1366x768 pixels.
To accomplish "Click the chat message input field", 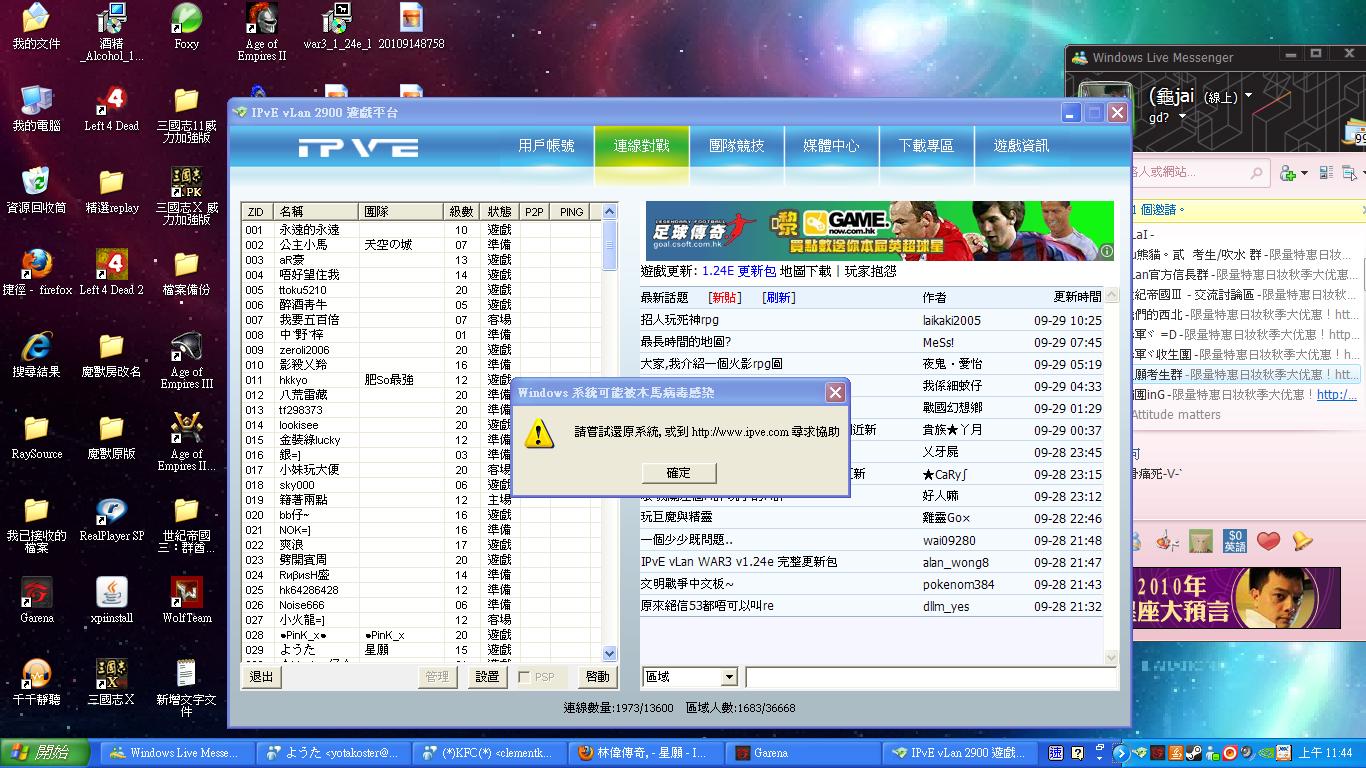I will pyautogui.click(x=930, y=677).
